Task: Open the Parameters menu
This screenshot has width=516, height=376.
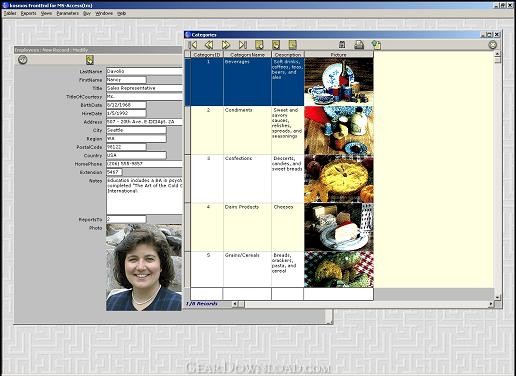Action: [x=67, y=13]
